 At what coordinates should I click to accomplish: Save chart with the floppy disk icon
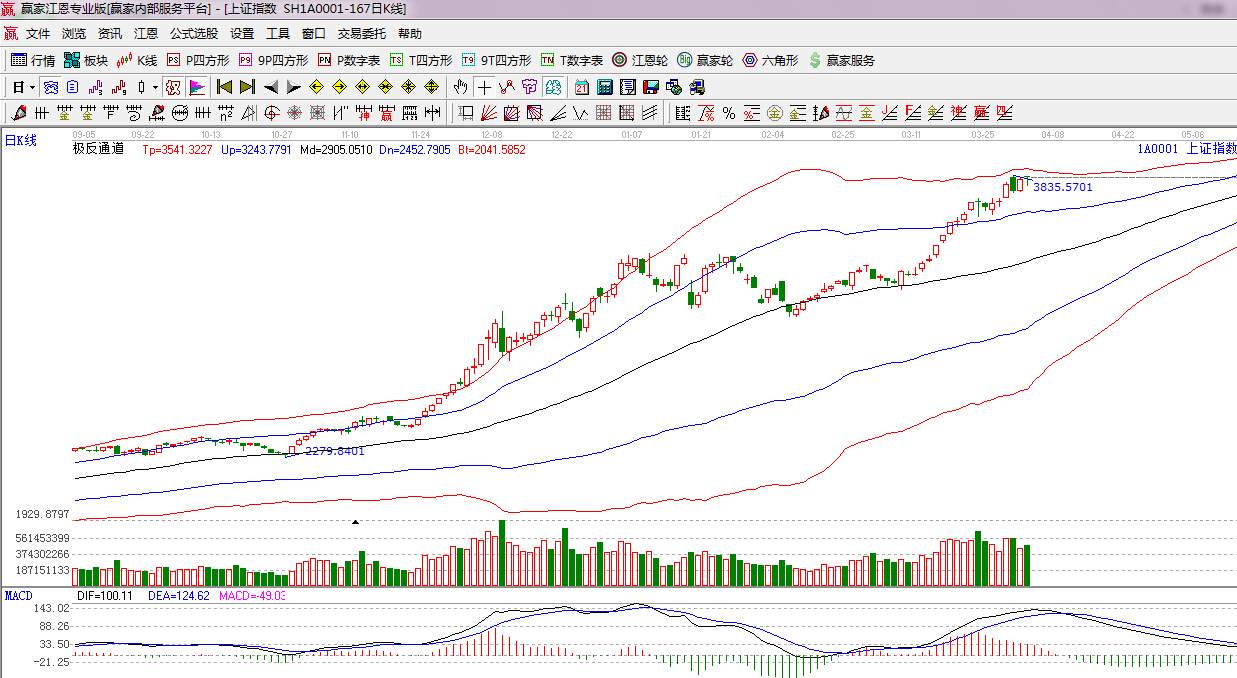650,87
